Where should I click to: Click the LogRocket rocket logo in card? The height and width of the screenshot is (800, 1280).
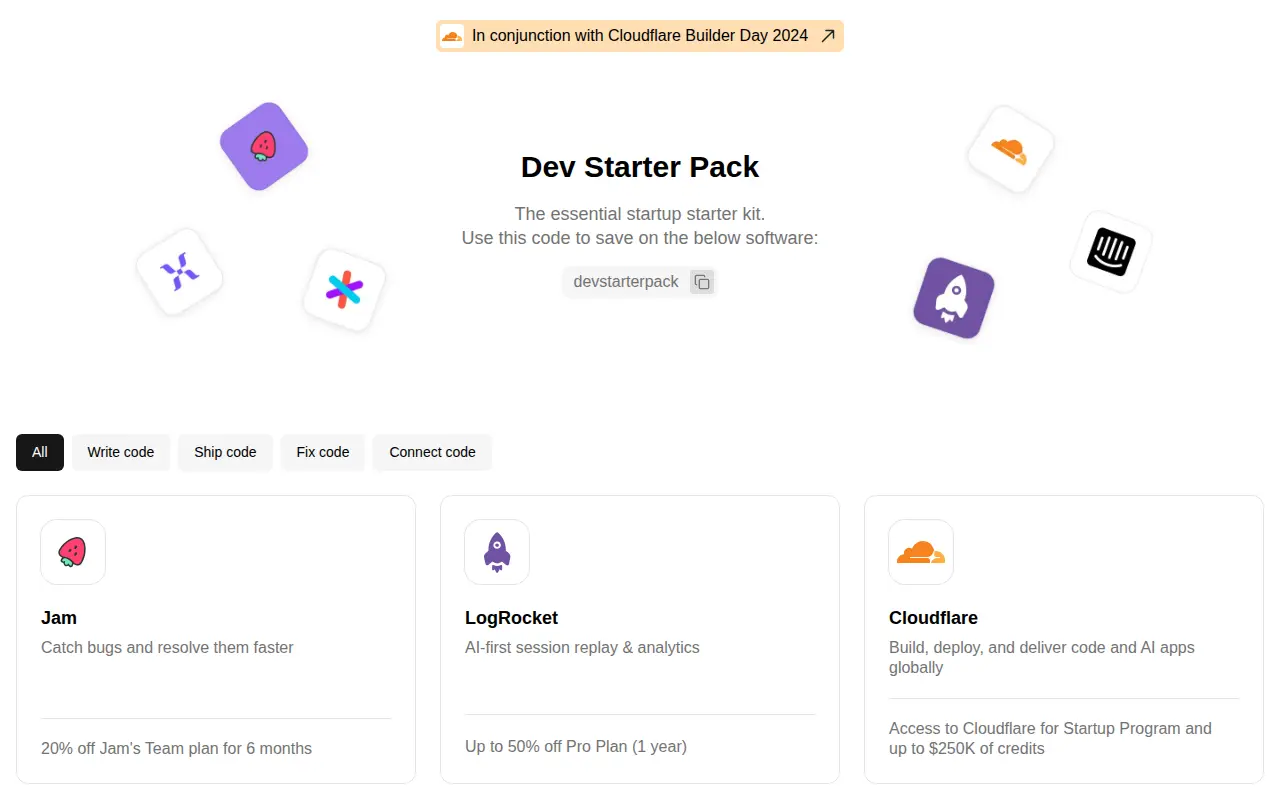pos(497,552)
